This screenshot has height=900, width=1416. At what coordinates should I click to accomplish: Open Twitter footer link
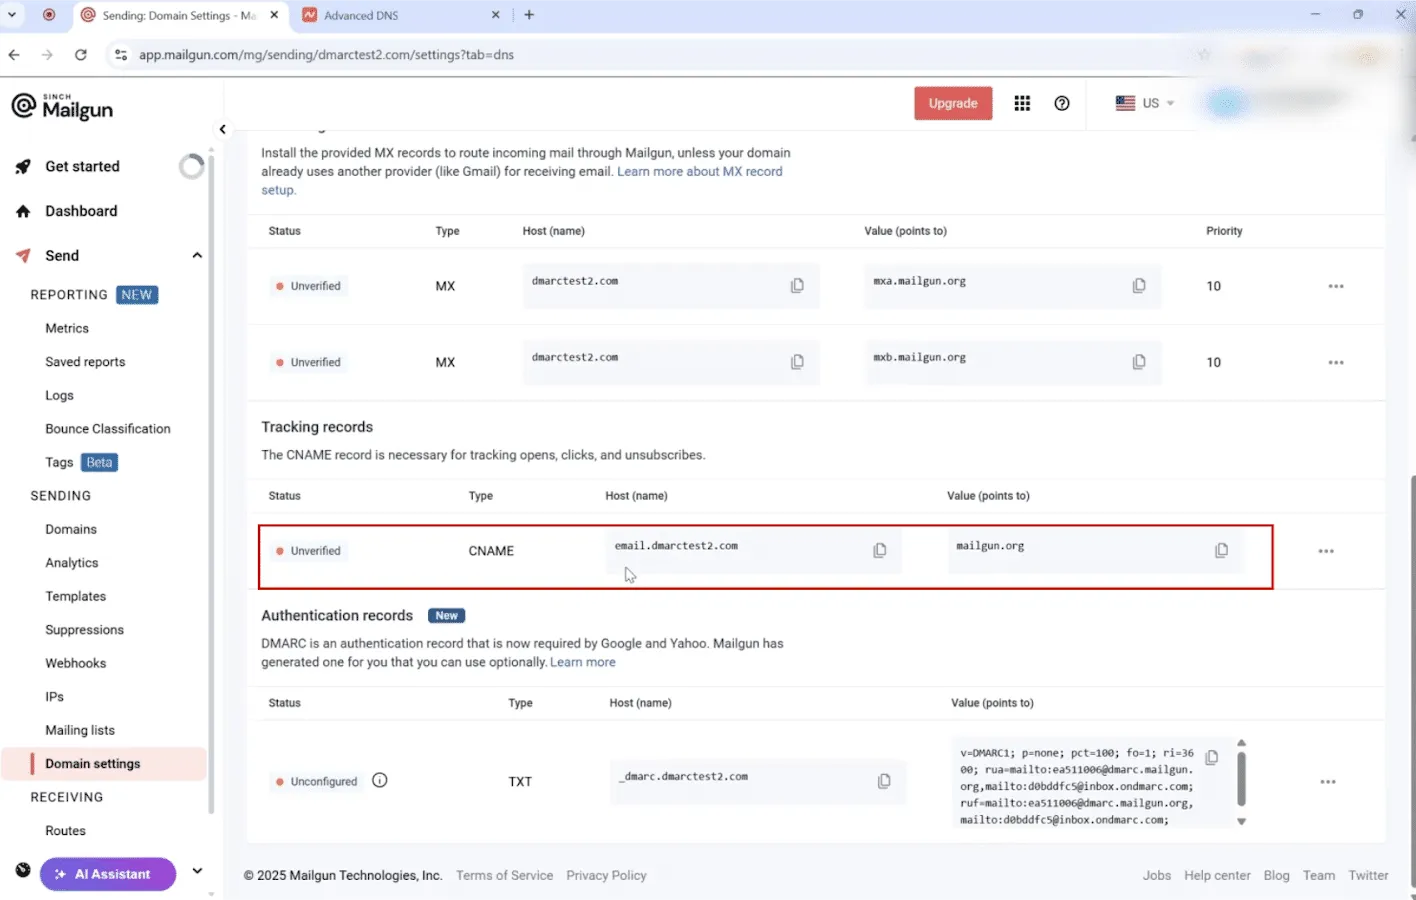coord(1368,875)
